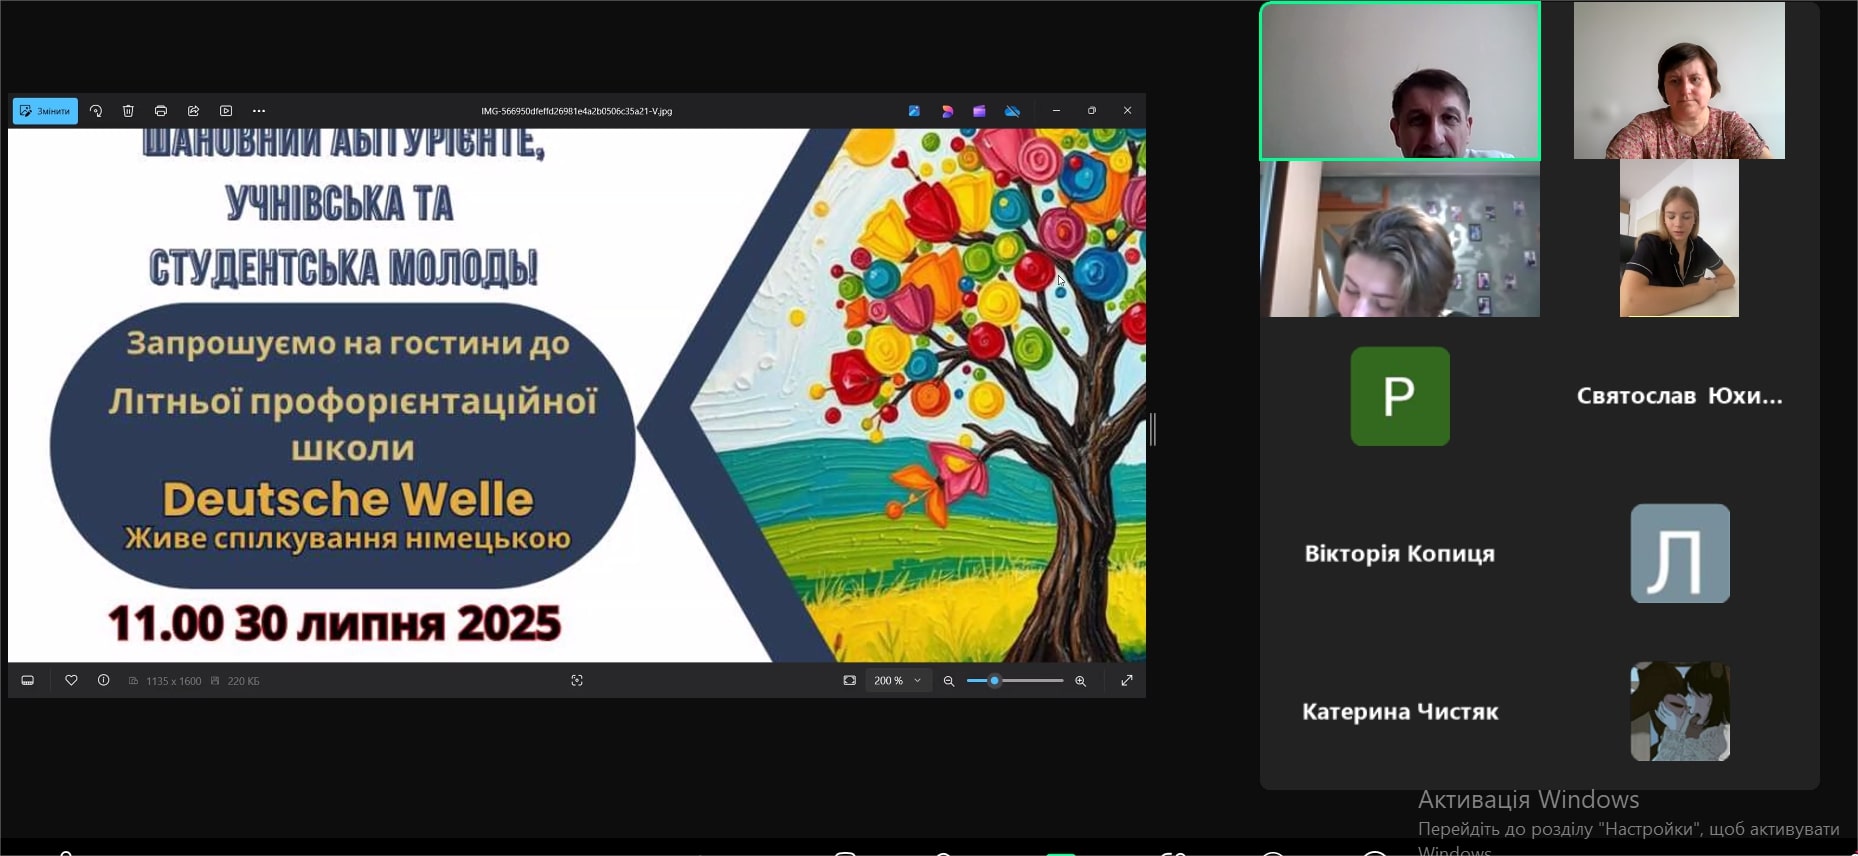Image resolution: width=1858 pixels, height=856 pixels.
Task: Mark the image as favorite with heart
Action: (x=71, y=680)
